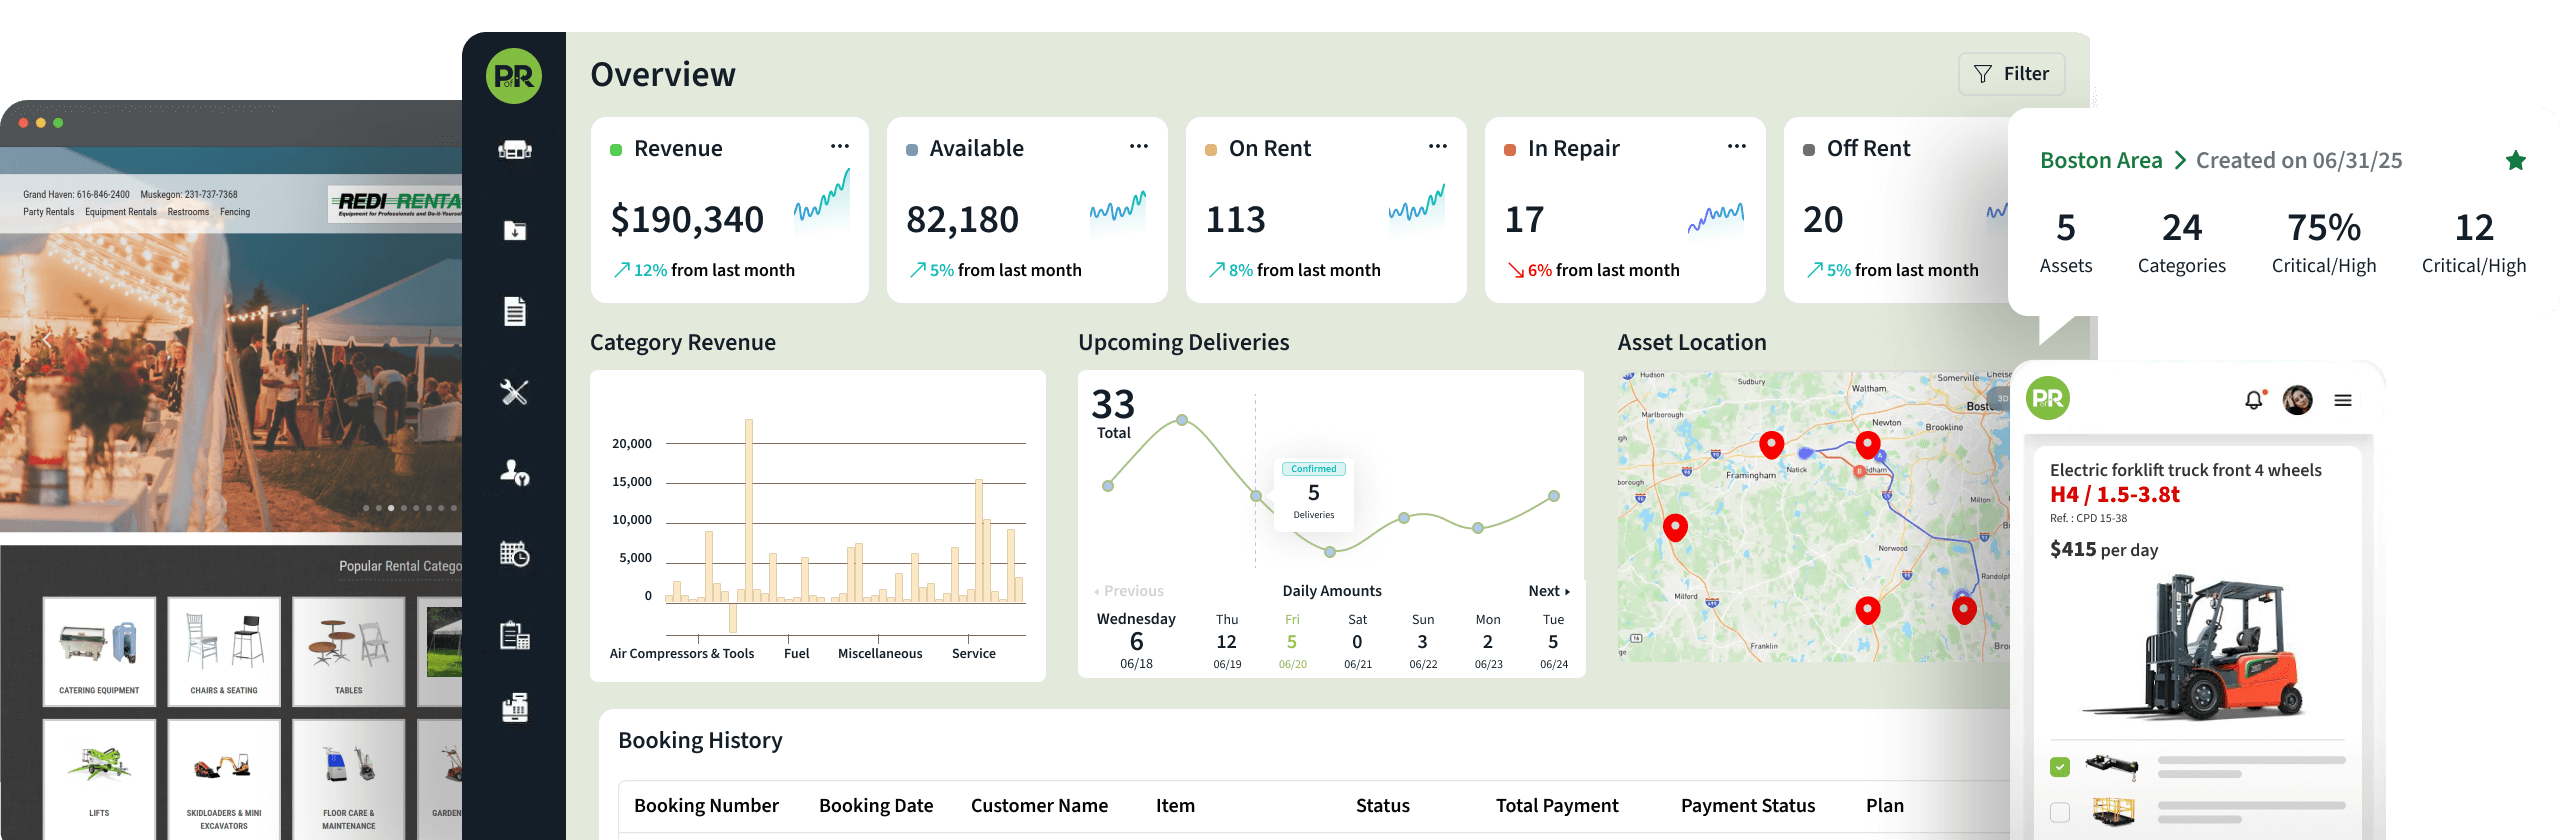Click the Booking Number column header
The width and height of the screenshot is (2560, 840).
(x=706, y=806)
